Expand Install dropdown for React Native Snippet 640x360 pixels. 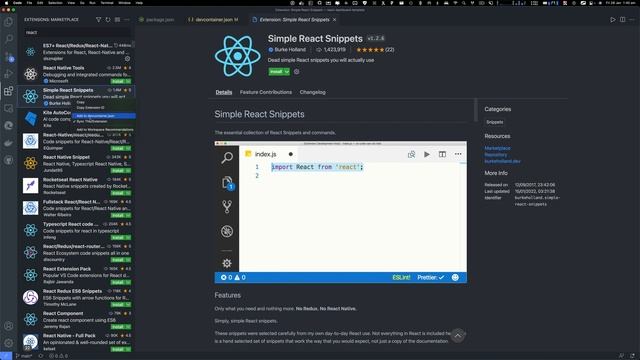point(128,171)
